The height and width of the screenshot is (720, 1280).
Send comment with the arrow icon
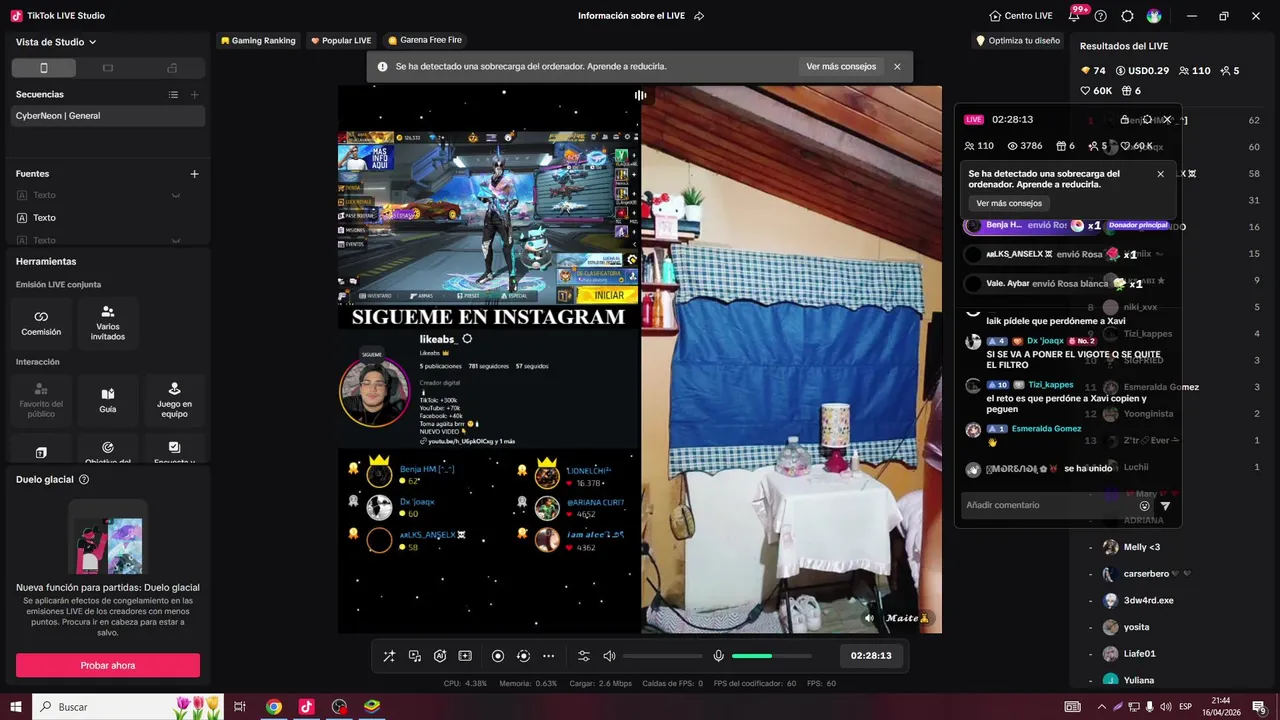(1165, 506)
